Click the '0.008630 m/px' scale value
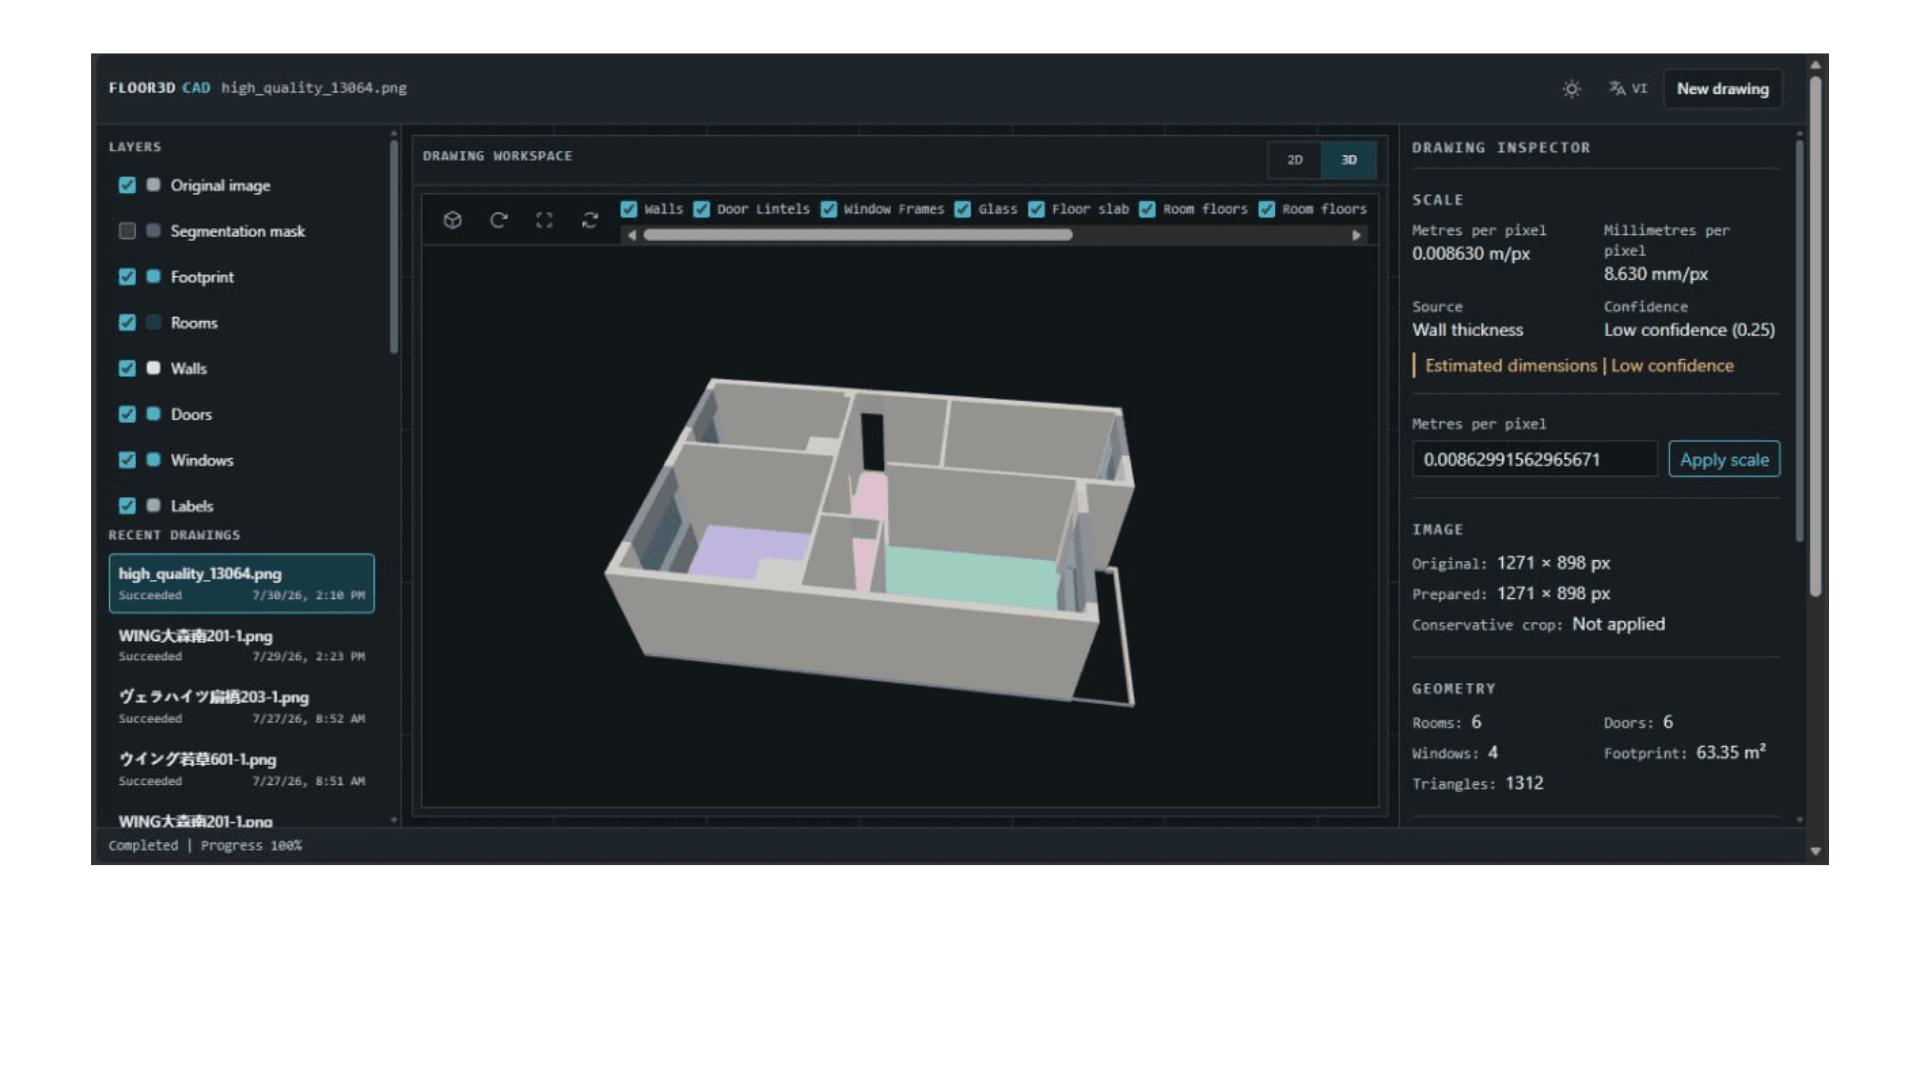 click(x=1471, y=254)
